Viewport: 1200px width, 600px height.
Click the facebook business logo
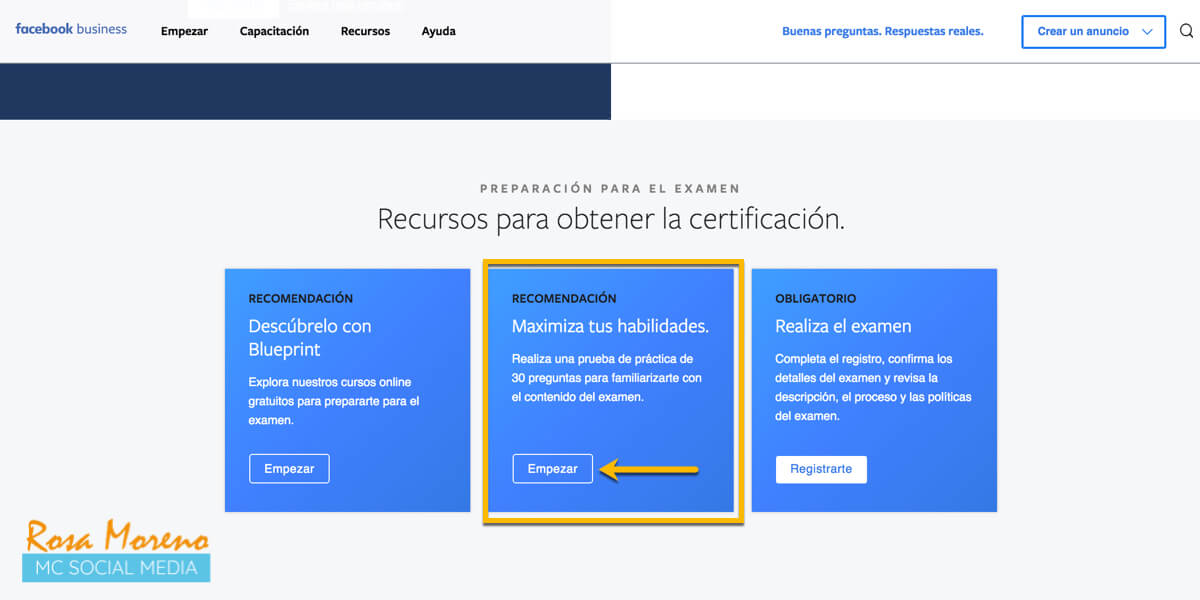(x=70, y=28)
